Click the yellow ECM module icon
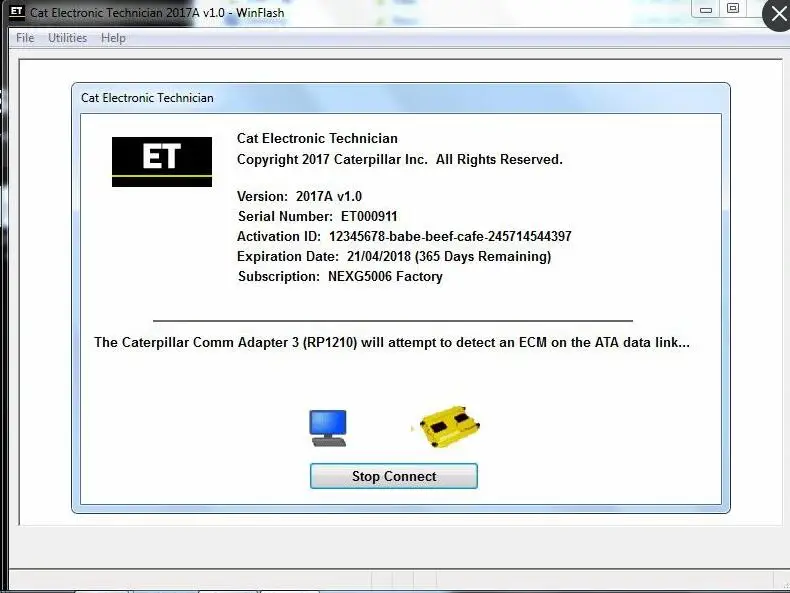790x593 pixels. pos(449,426)
